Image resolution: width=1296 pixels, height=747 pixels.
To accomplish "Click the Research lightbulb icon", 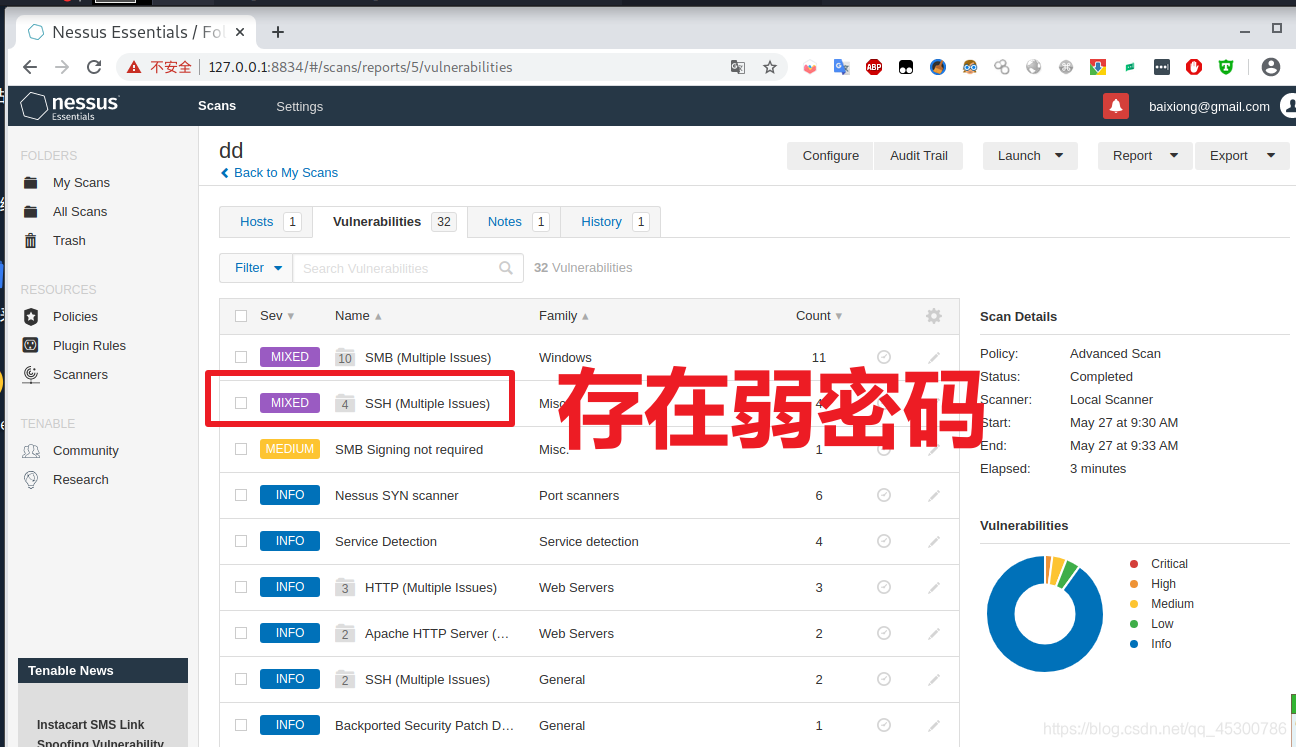I will [31, 480].
